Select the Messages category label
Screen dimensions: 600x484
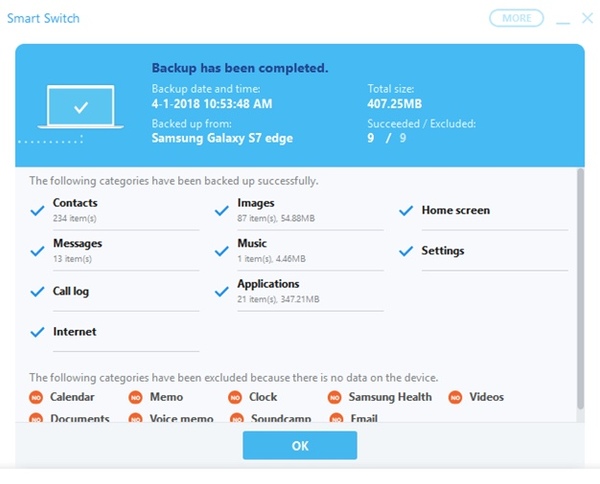click(77, 243)
